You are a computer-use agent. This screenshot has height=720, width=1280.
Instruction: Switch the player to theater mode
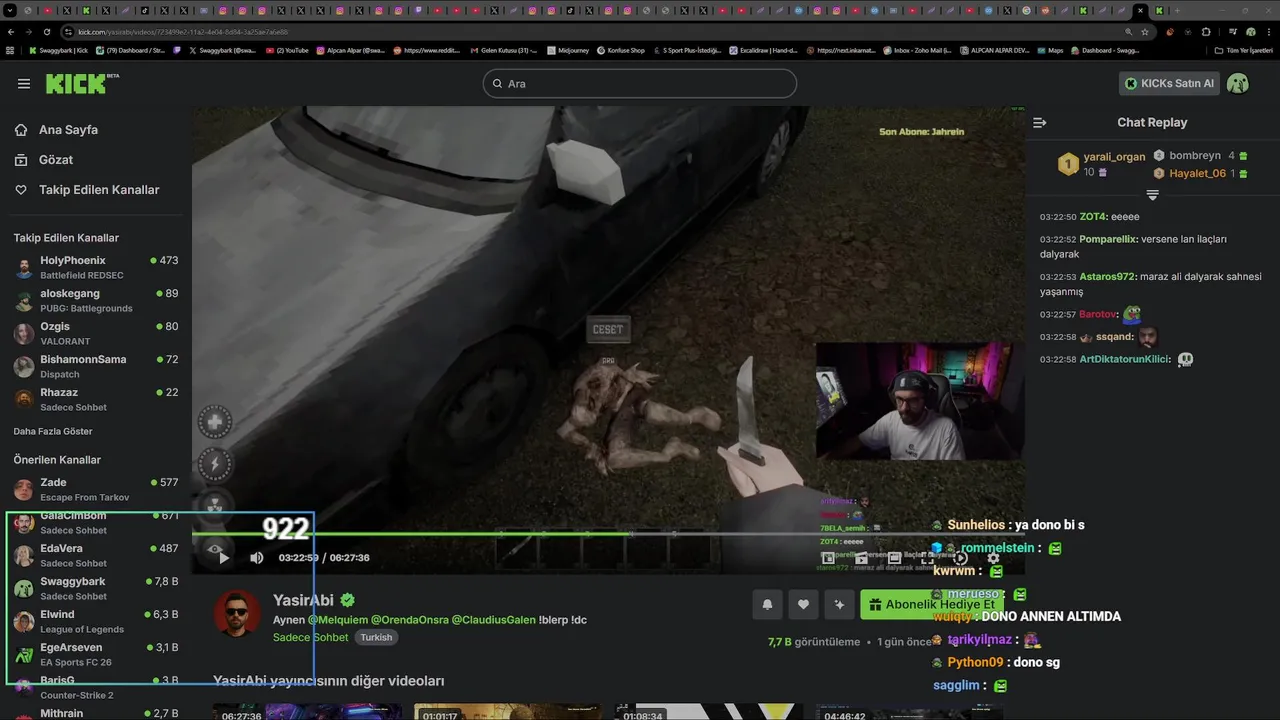pyautogui.click(x=894, y=558)
